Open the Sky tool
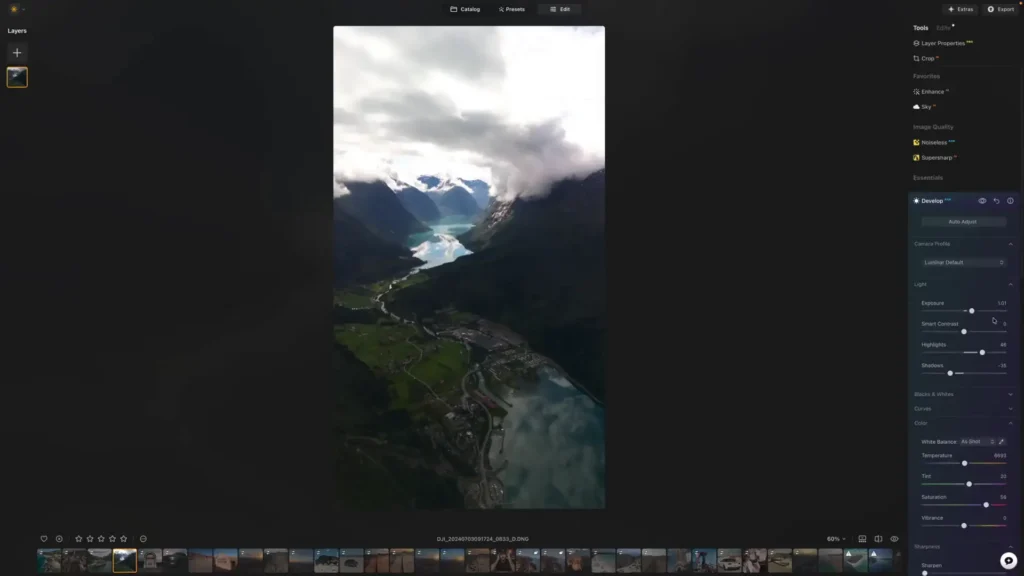Viewport: 1024px width, 576px height. (928, 106)
